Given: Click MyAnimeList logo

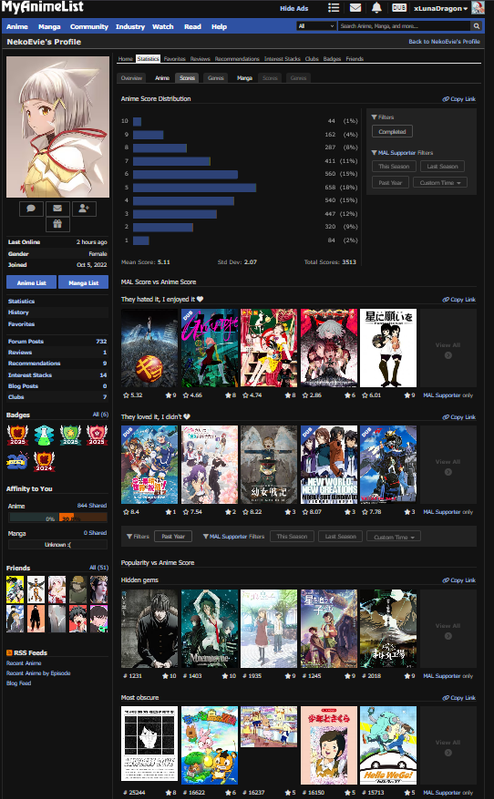Looking at the screenshot, I should 43,7.
